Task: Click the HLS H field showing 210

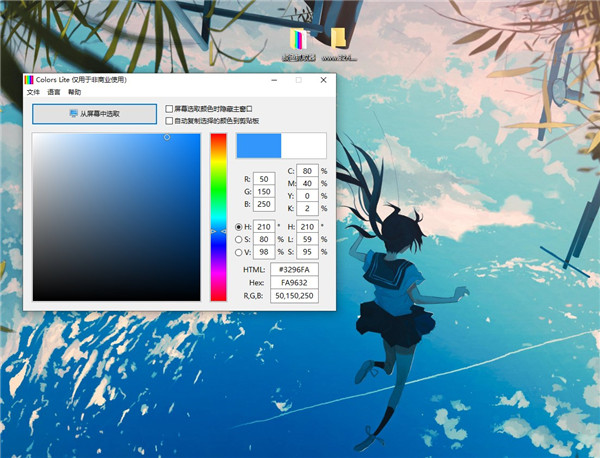Action: click(307, 227)
